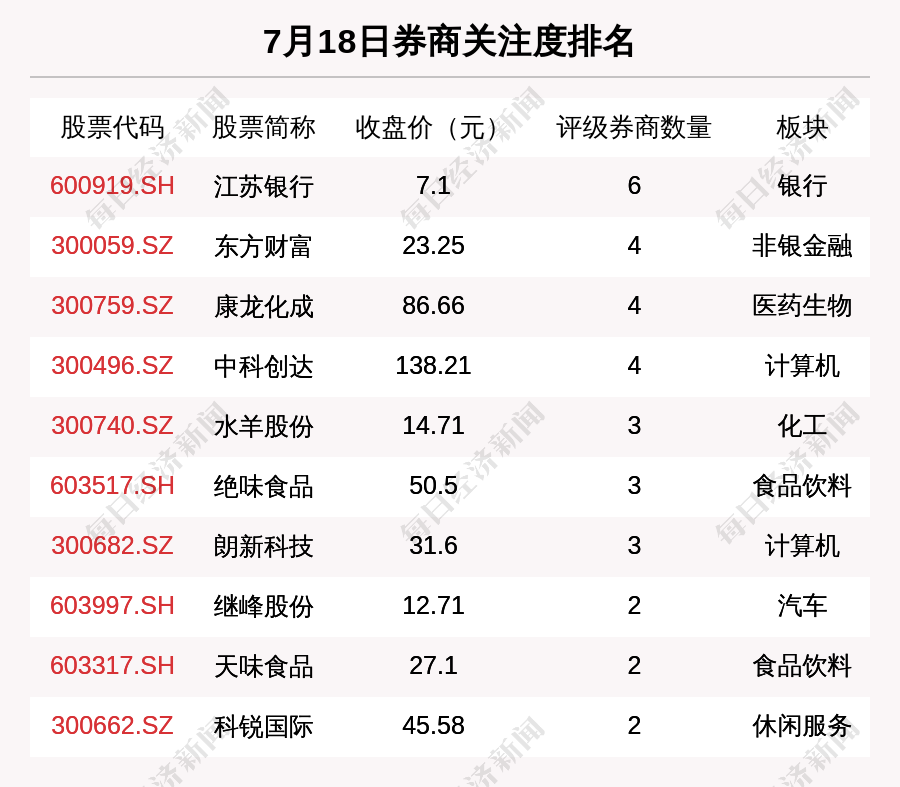Click the 股票代码 column header
This screenshot has height=787, width=900.
click(x=112, y=127)
